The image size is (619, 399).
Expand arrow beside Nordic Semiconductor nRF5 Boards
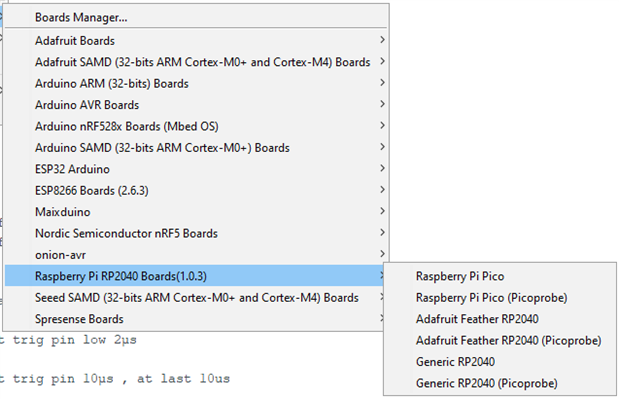[382, 232]
